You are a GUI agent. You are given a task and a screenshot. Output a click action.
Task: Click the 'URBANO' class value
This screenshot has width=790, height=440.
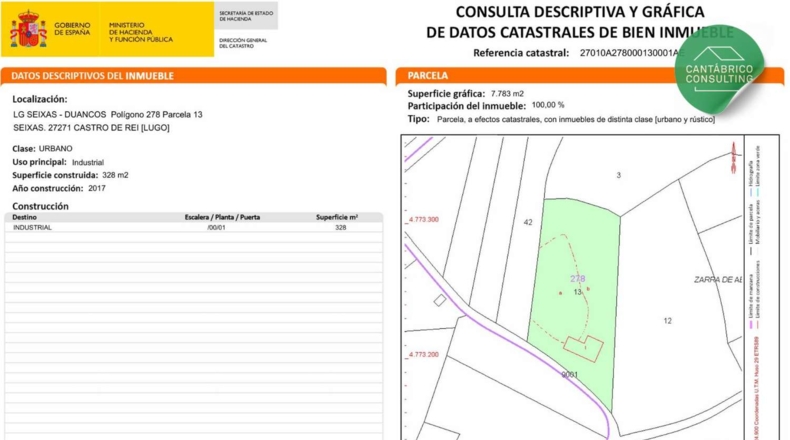pos(55,149)
